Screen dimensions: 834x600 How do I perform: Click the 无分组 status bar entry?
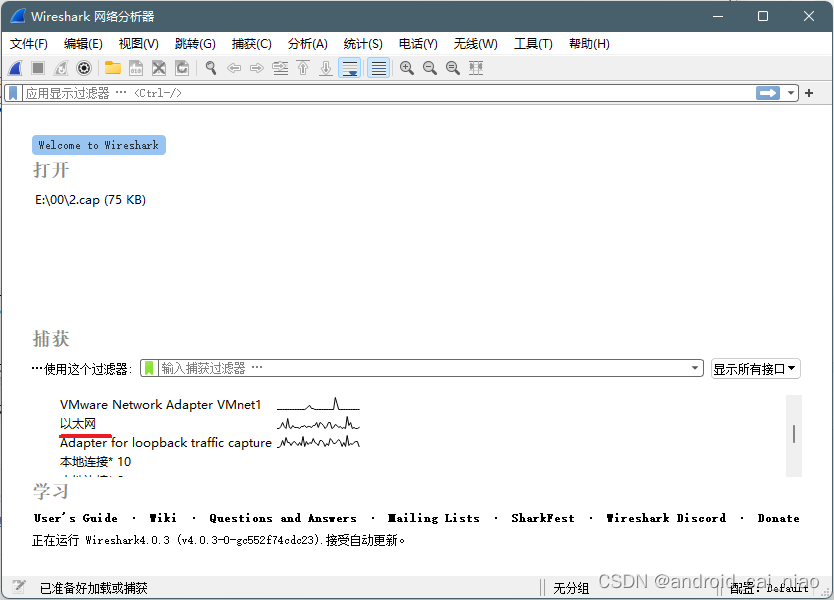(x=571, y=588)
